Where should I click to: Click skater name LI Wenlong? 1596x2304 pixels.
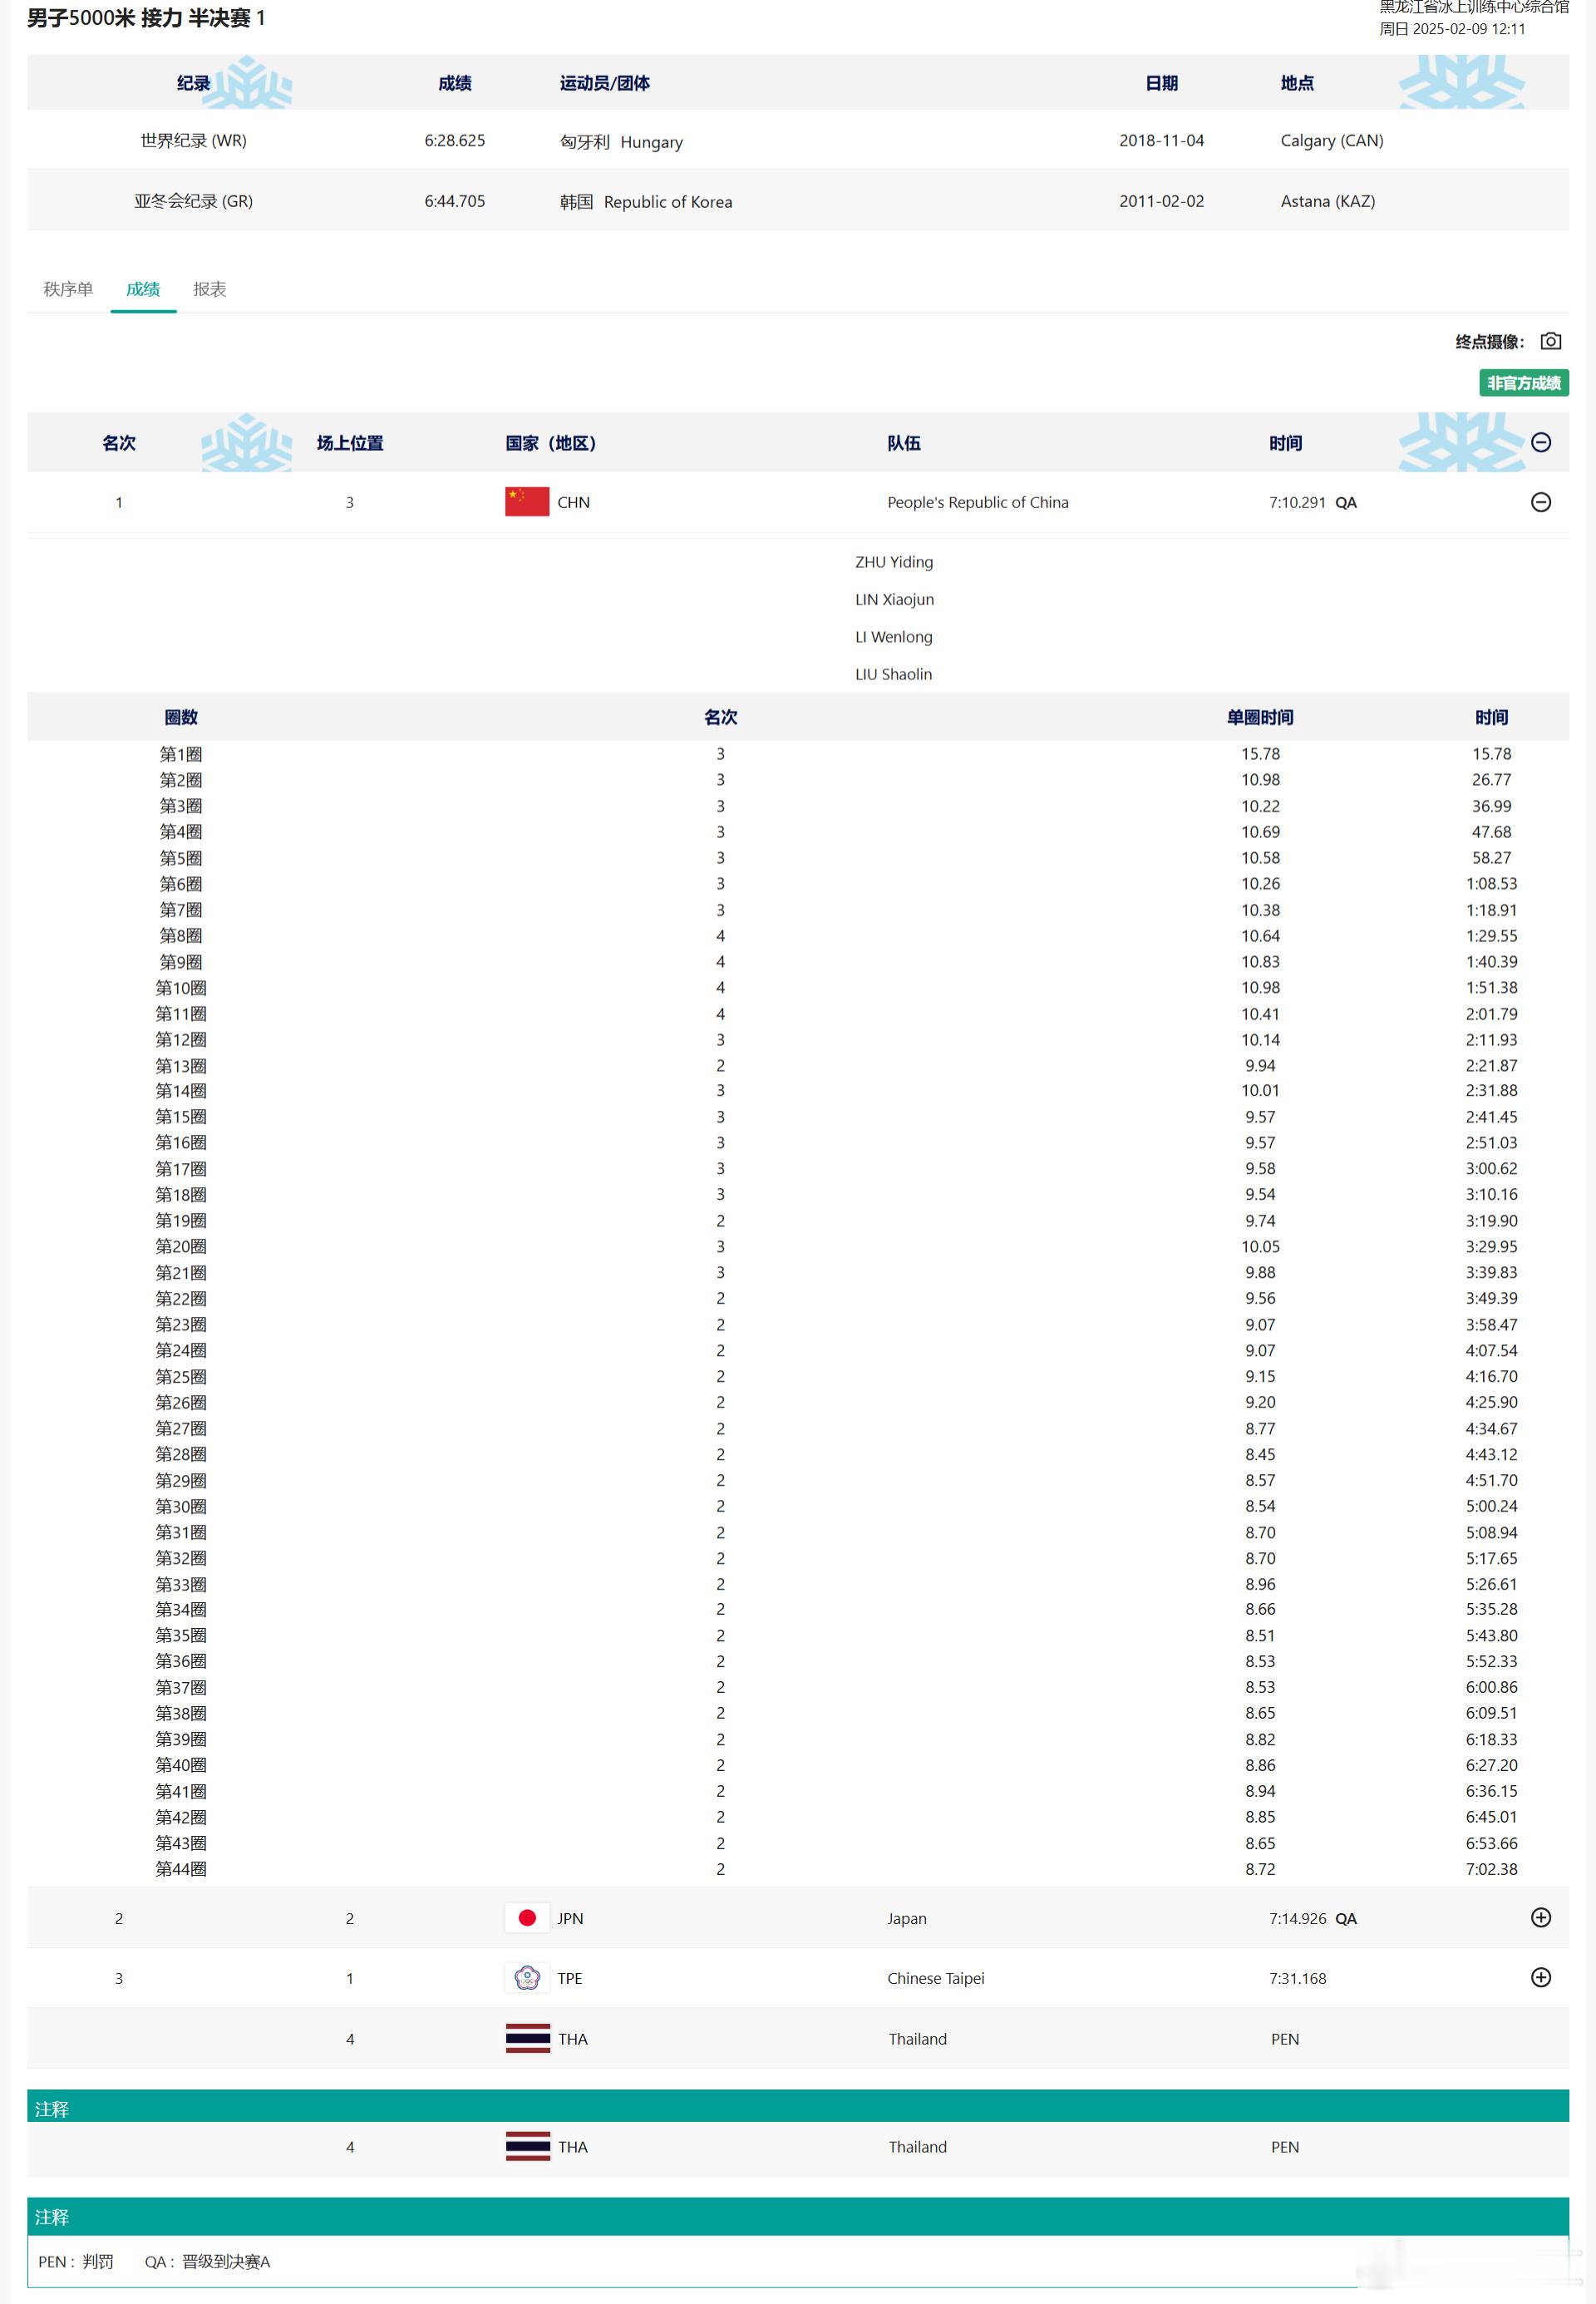pyautogui.click(x=893, y=636)
